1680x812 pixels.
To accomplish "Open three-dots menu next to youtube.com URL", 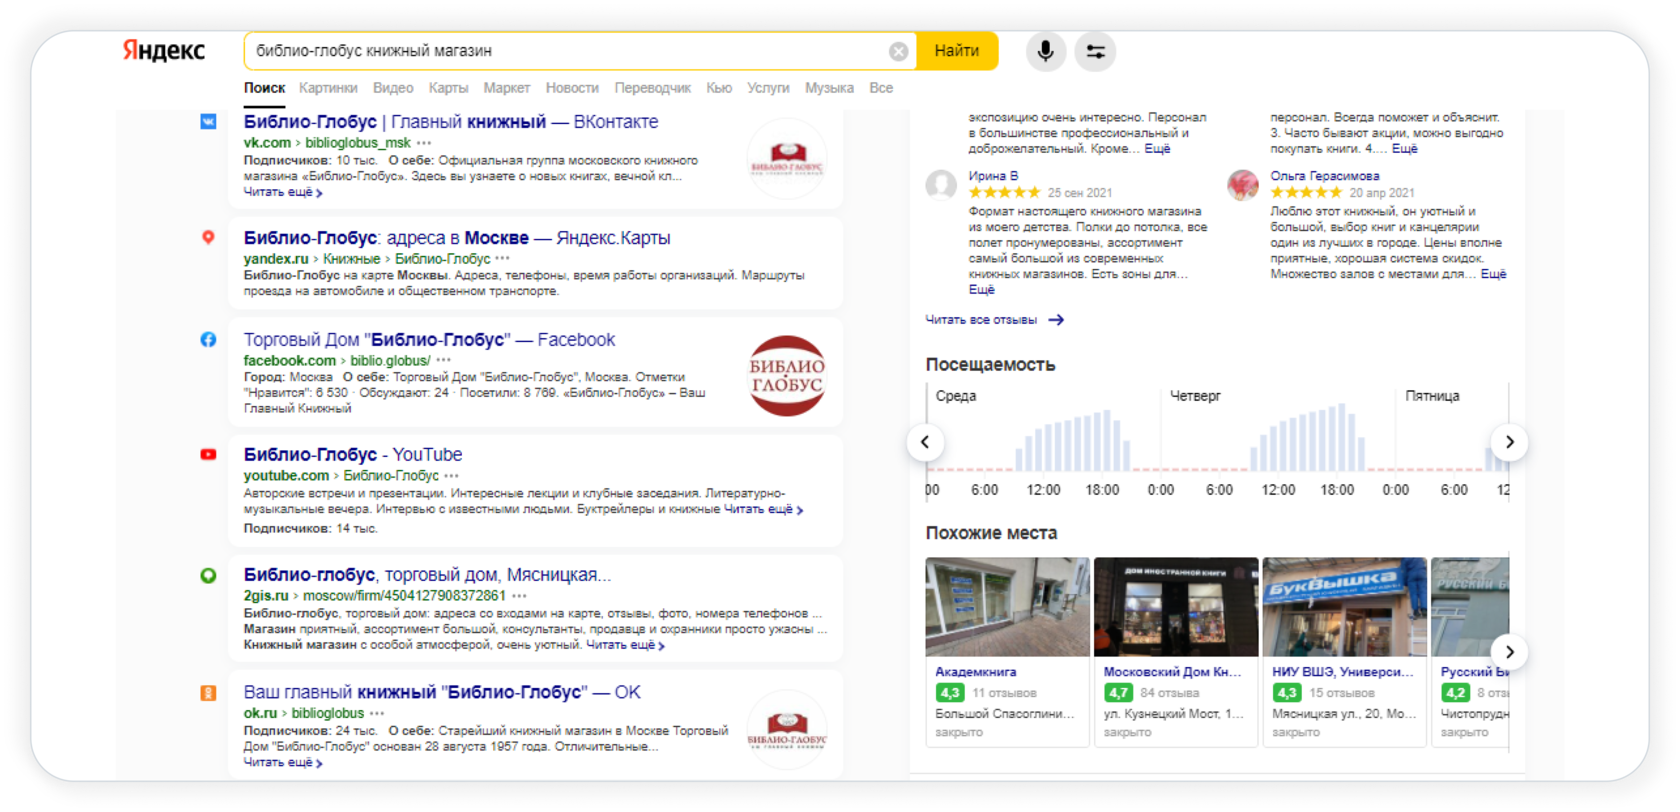I will 451,476.
